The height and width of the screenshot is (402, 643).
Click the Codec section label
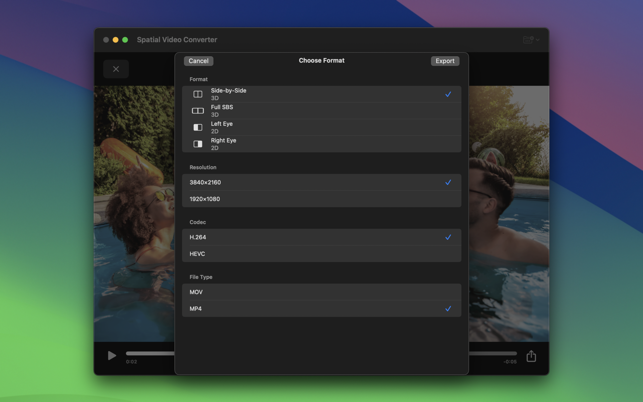tap(198, 222)
